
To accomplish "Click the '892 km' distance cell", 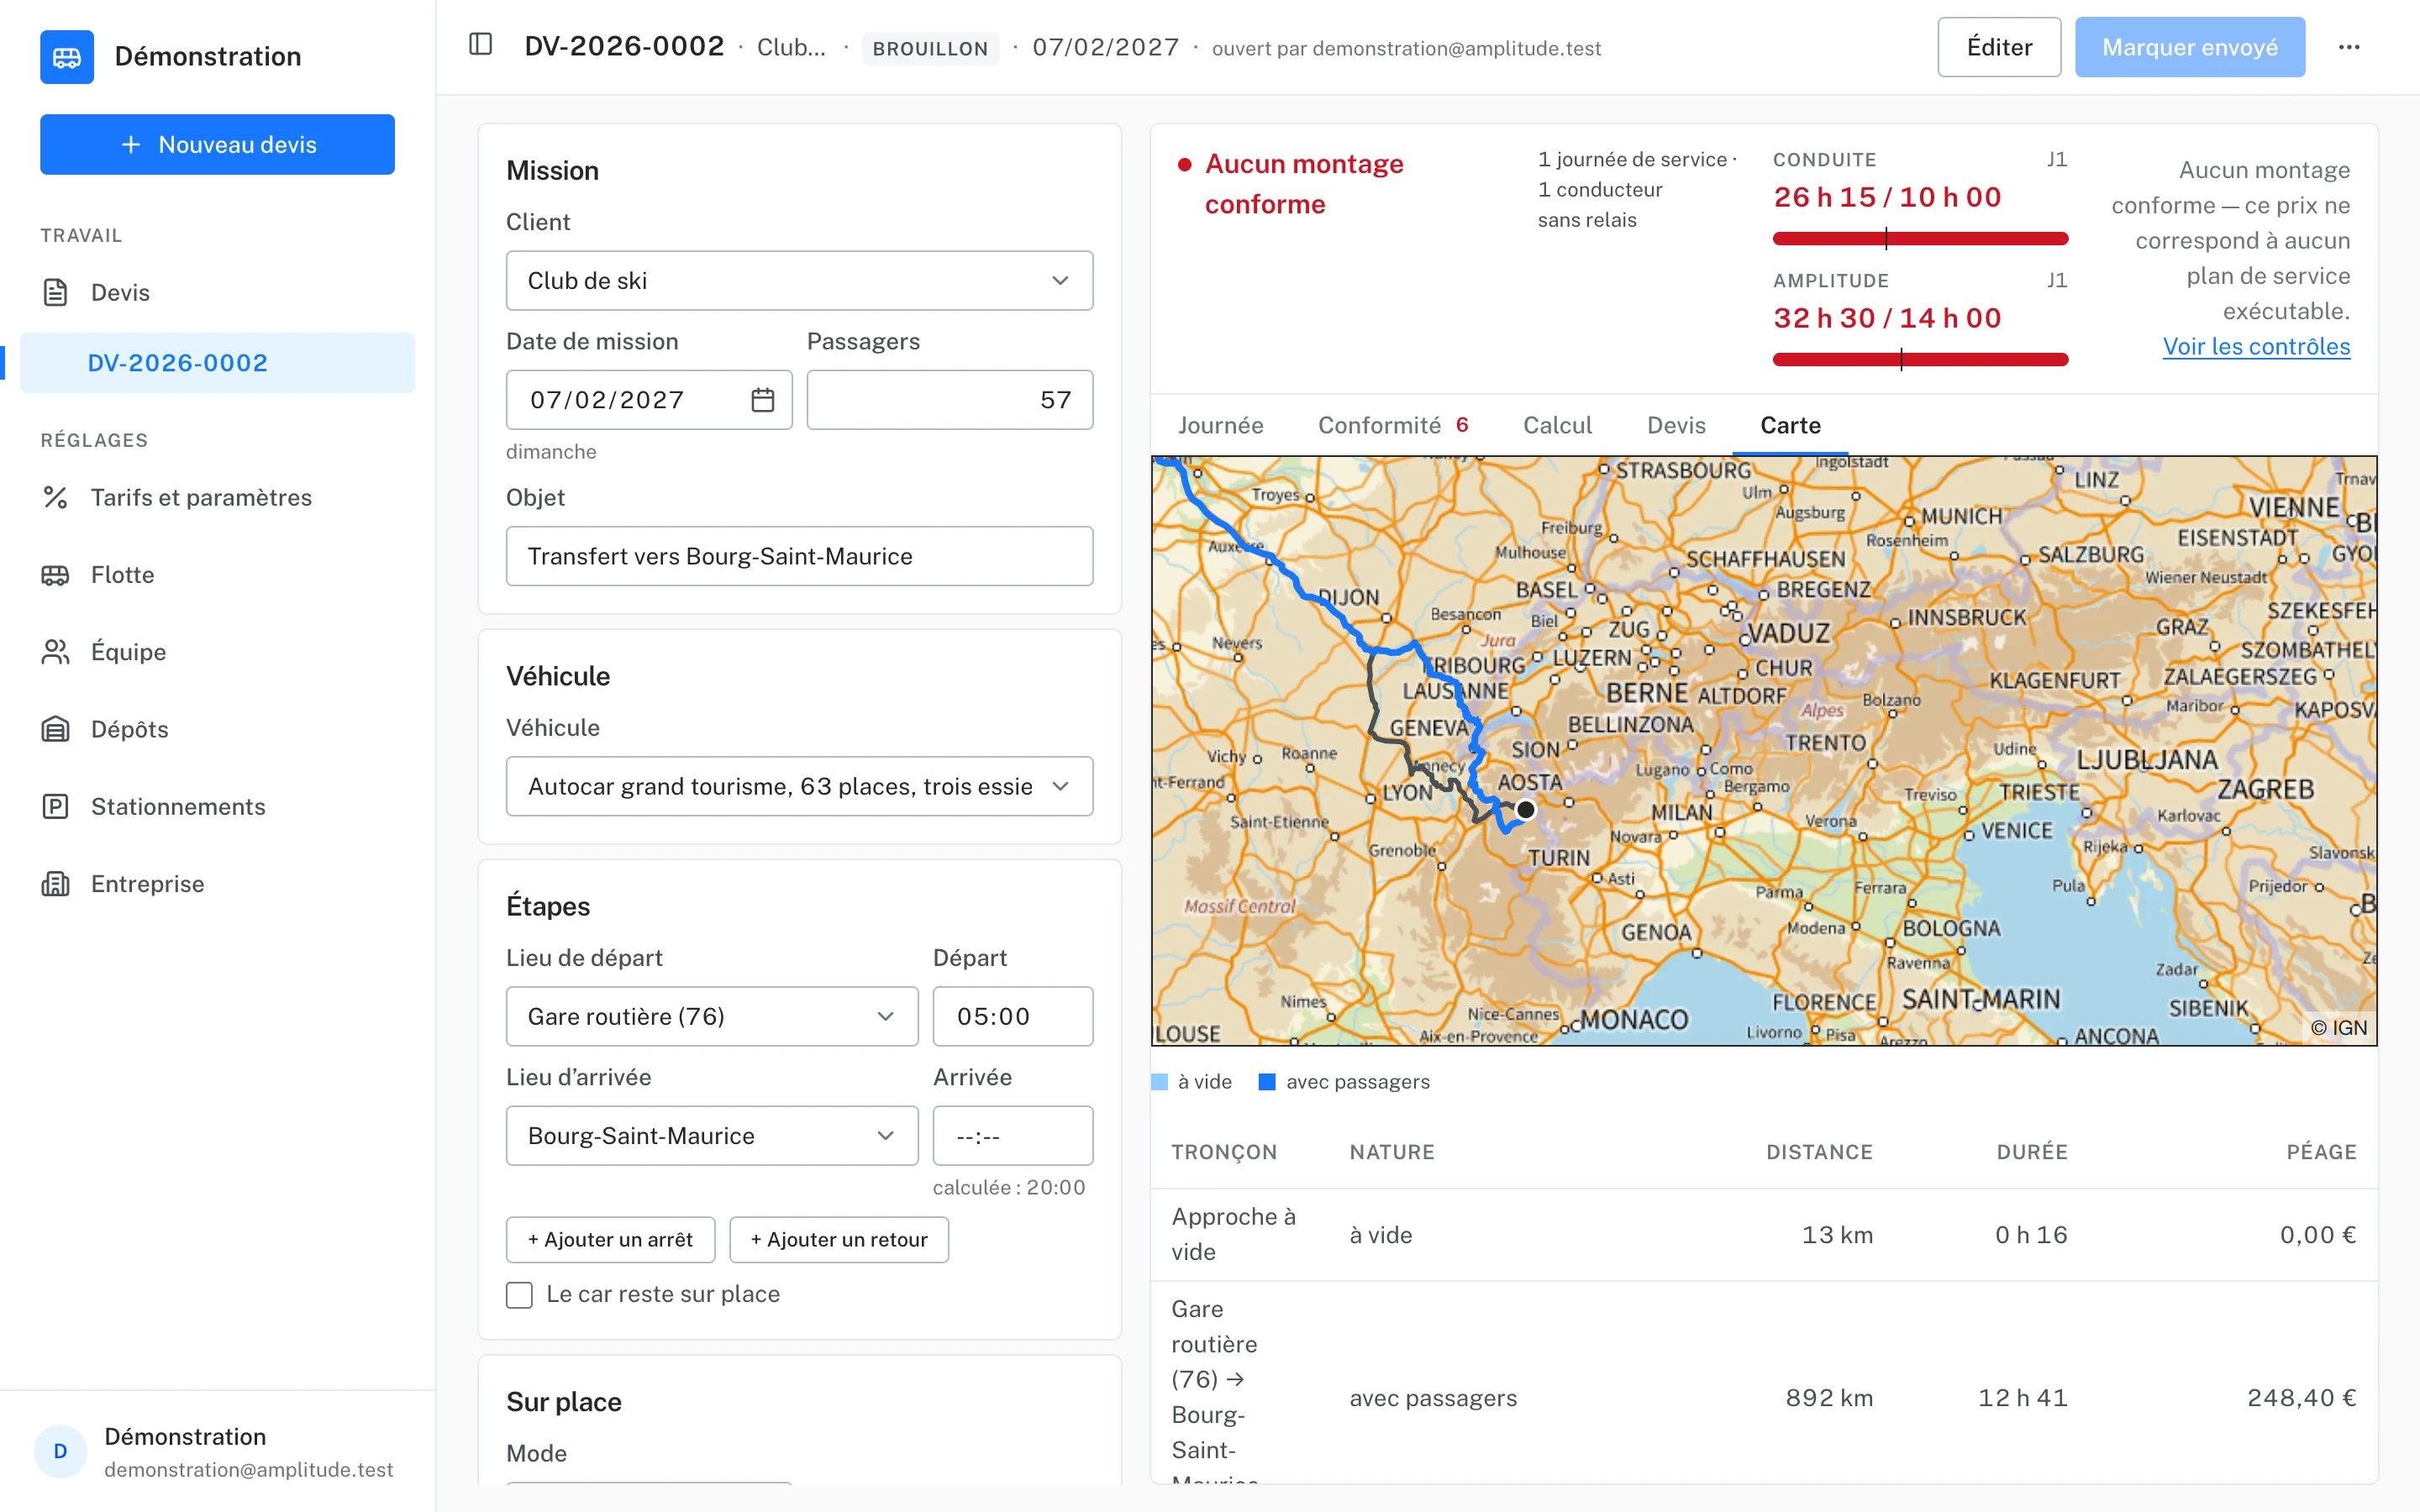I will 1829,1398.
